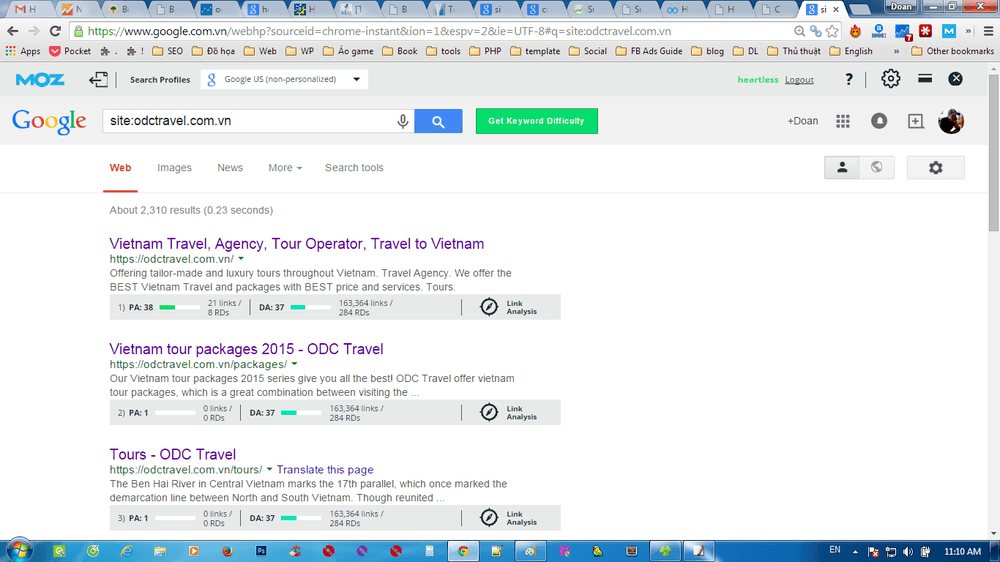Click the volume icon in system tray

[x=908, y=552]
